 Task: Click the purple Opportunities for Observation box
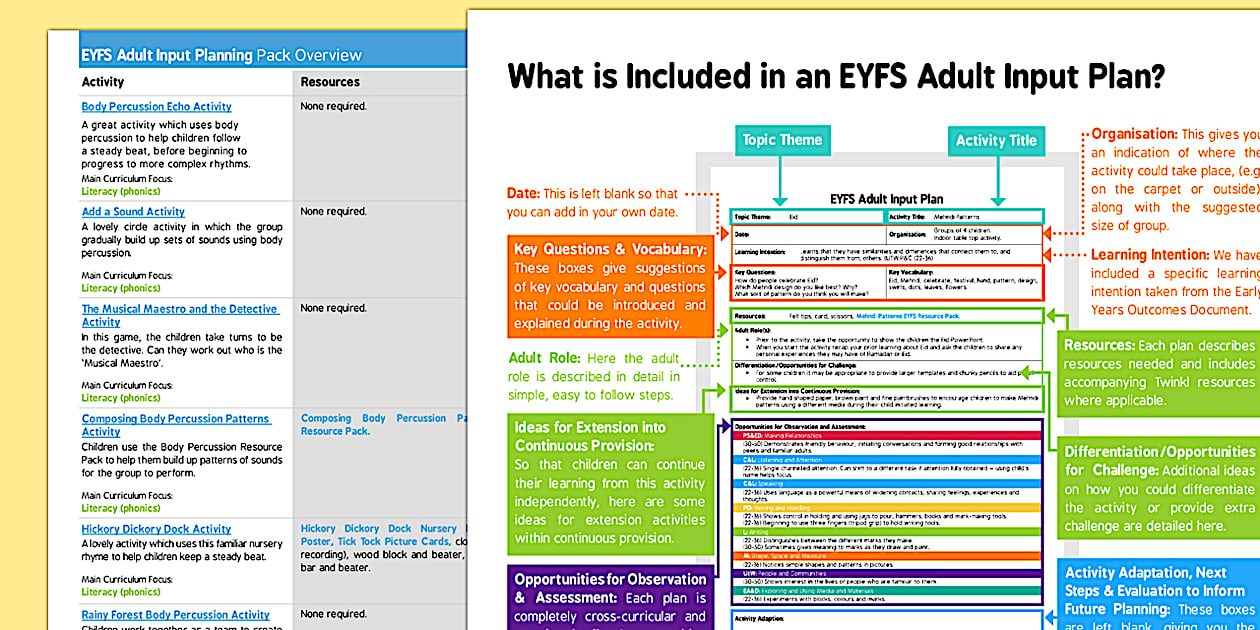[x=609, y=596]
